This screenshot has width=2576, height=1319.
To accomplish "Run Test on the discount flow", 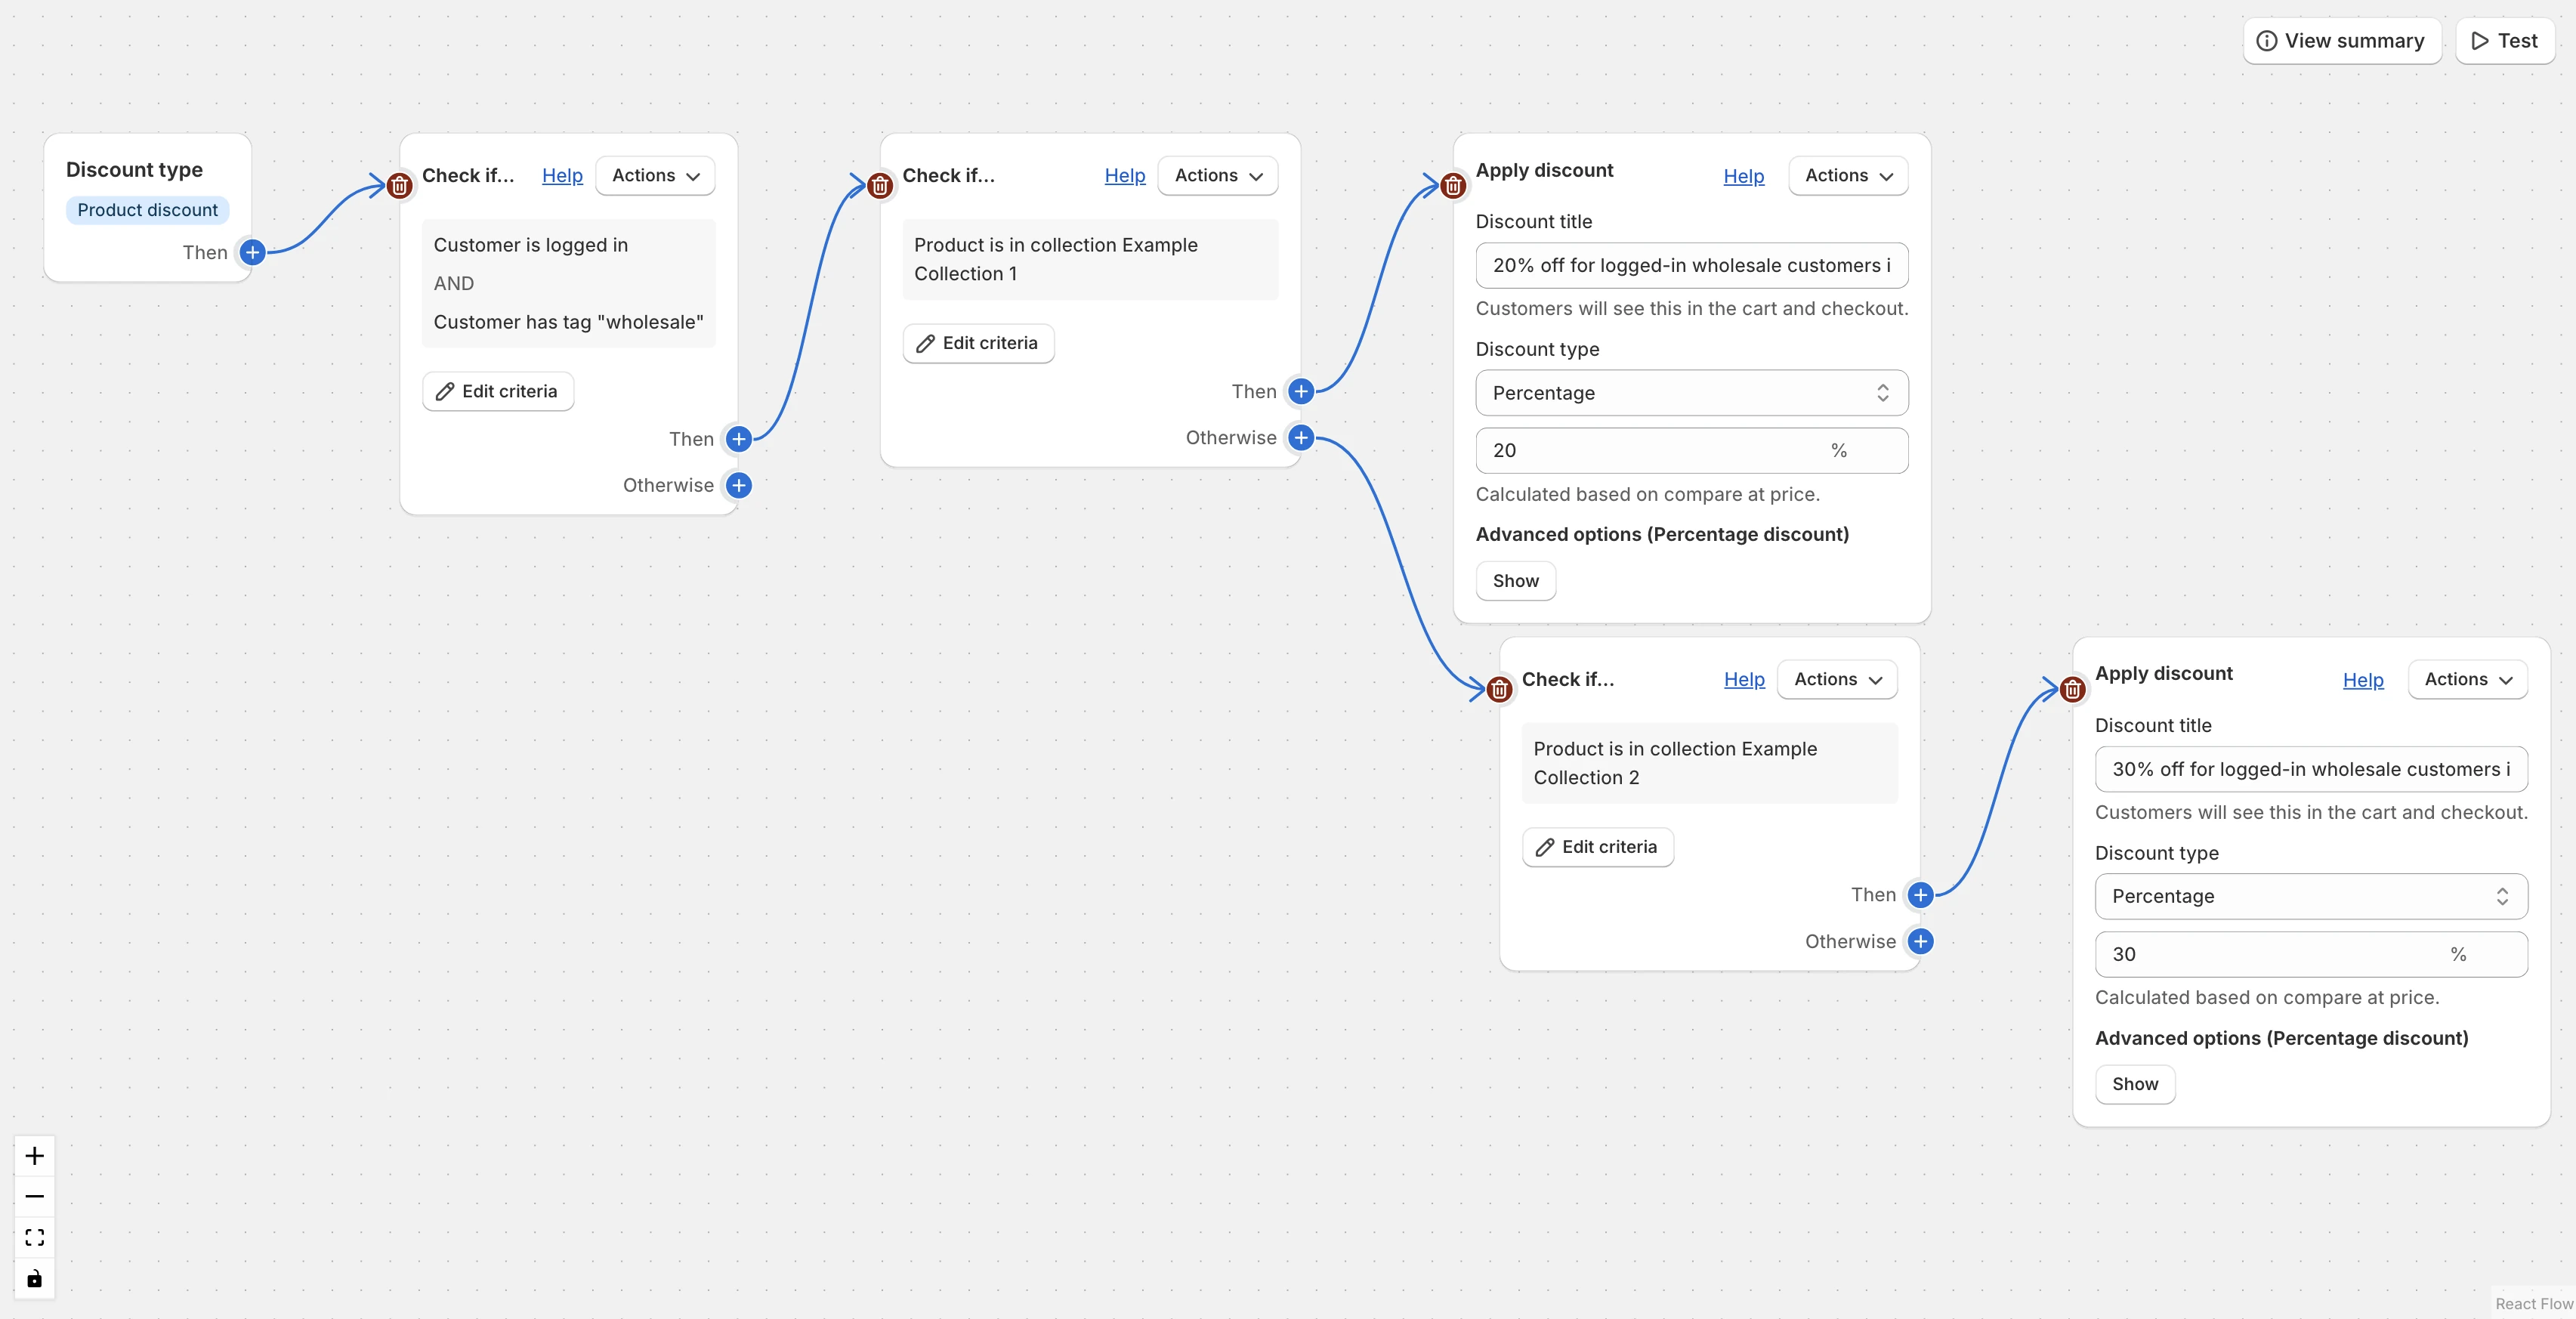I will pos(2505,41).
